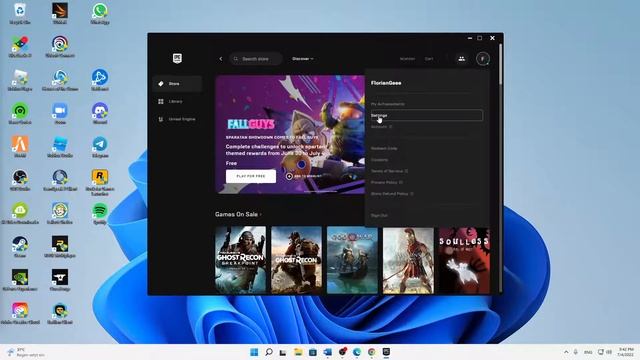Image resolution: width=640 pixels, height=360 pixels.
Task: Click Sign Out in account menu
Action: coord(379,216)
